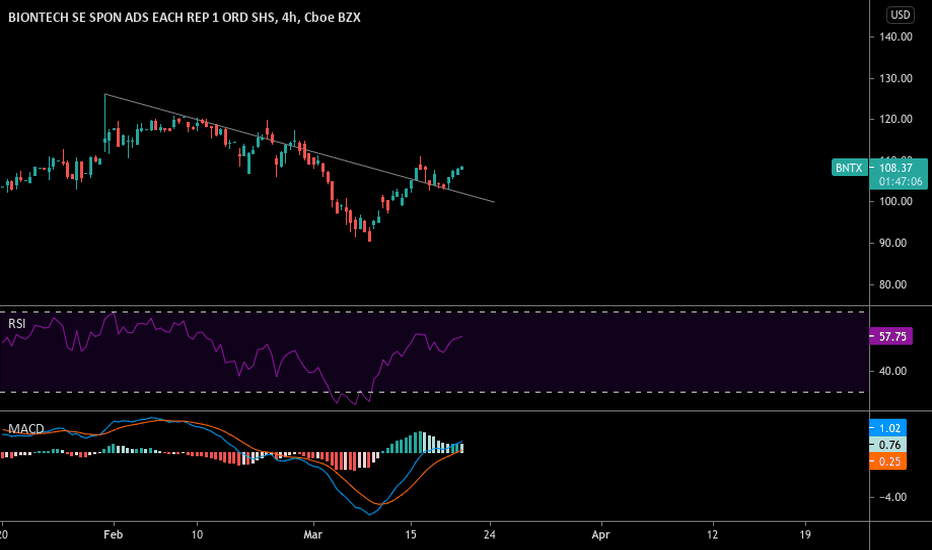Click the MACD histogram 0.76 tag
Screen dimensions: 932x550
(x=889, y=445)
